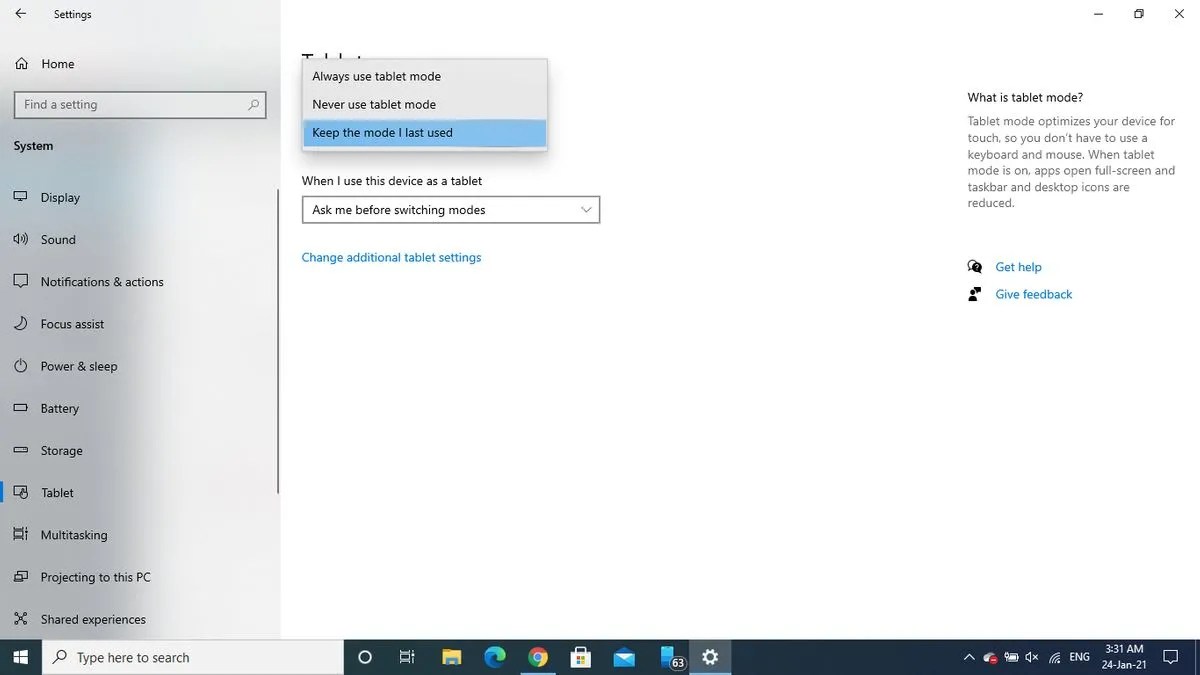Open Power & sleep settings
The width and height of the screenshot is (1200, 675).
[x=78, y=366]
